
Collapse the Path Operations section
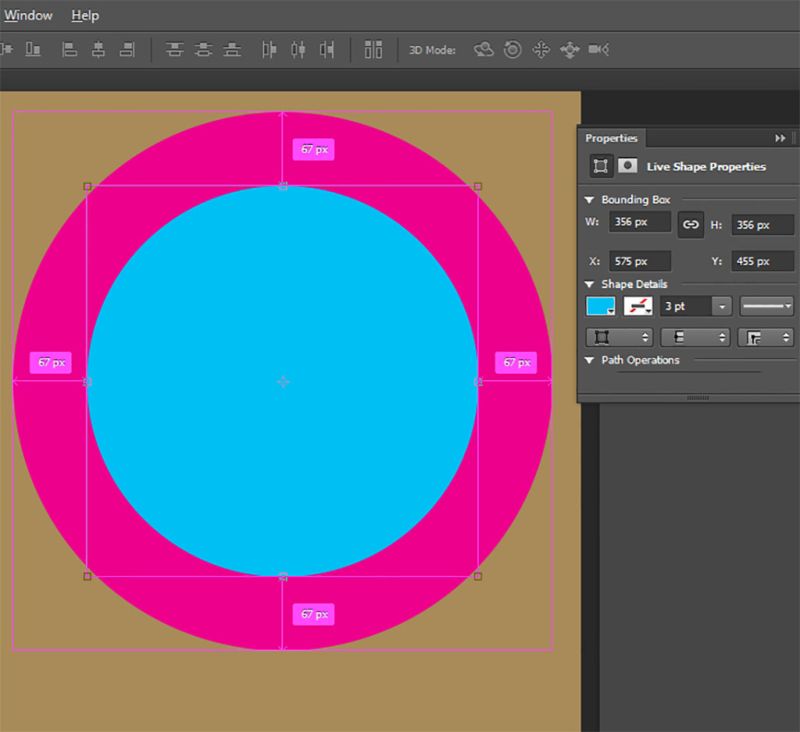tap(590, 358)
